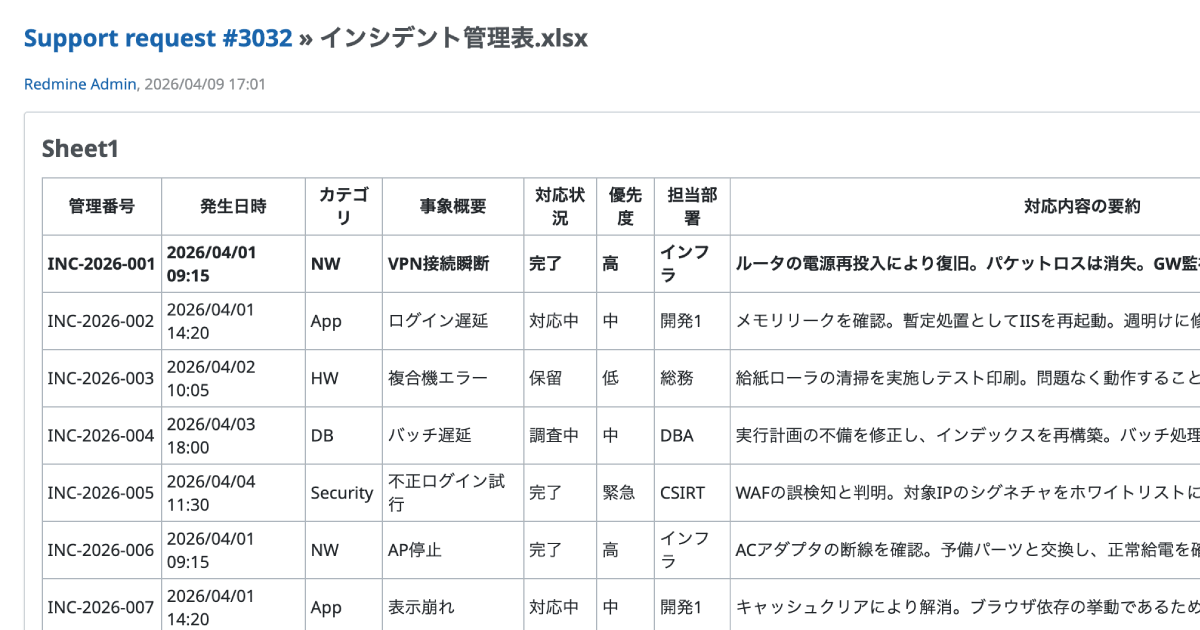Select the 優先度 column header
1200x630 pixels.
click(625, 206)
